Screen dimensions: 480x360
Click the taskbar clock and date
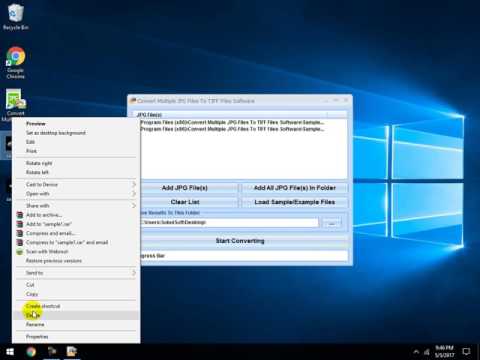pyautogui.click(x=444, y=352)
